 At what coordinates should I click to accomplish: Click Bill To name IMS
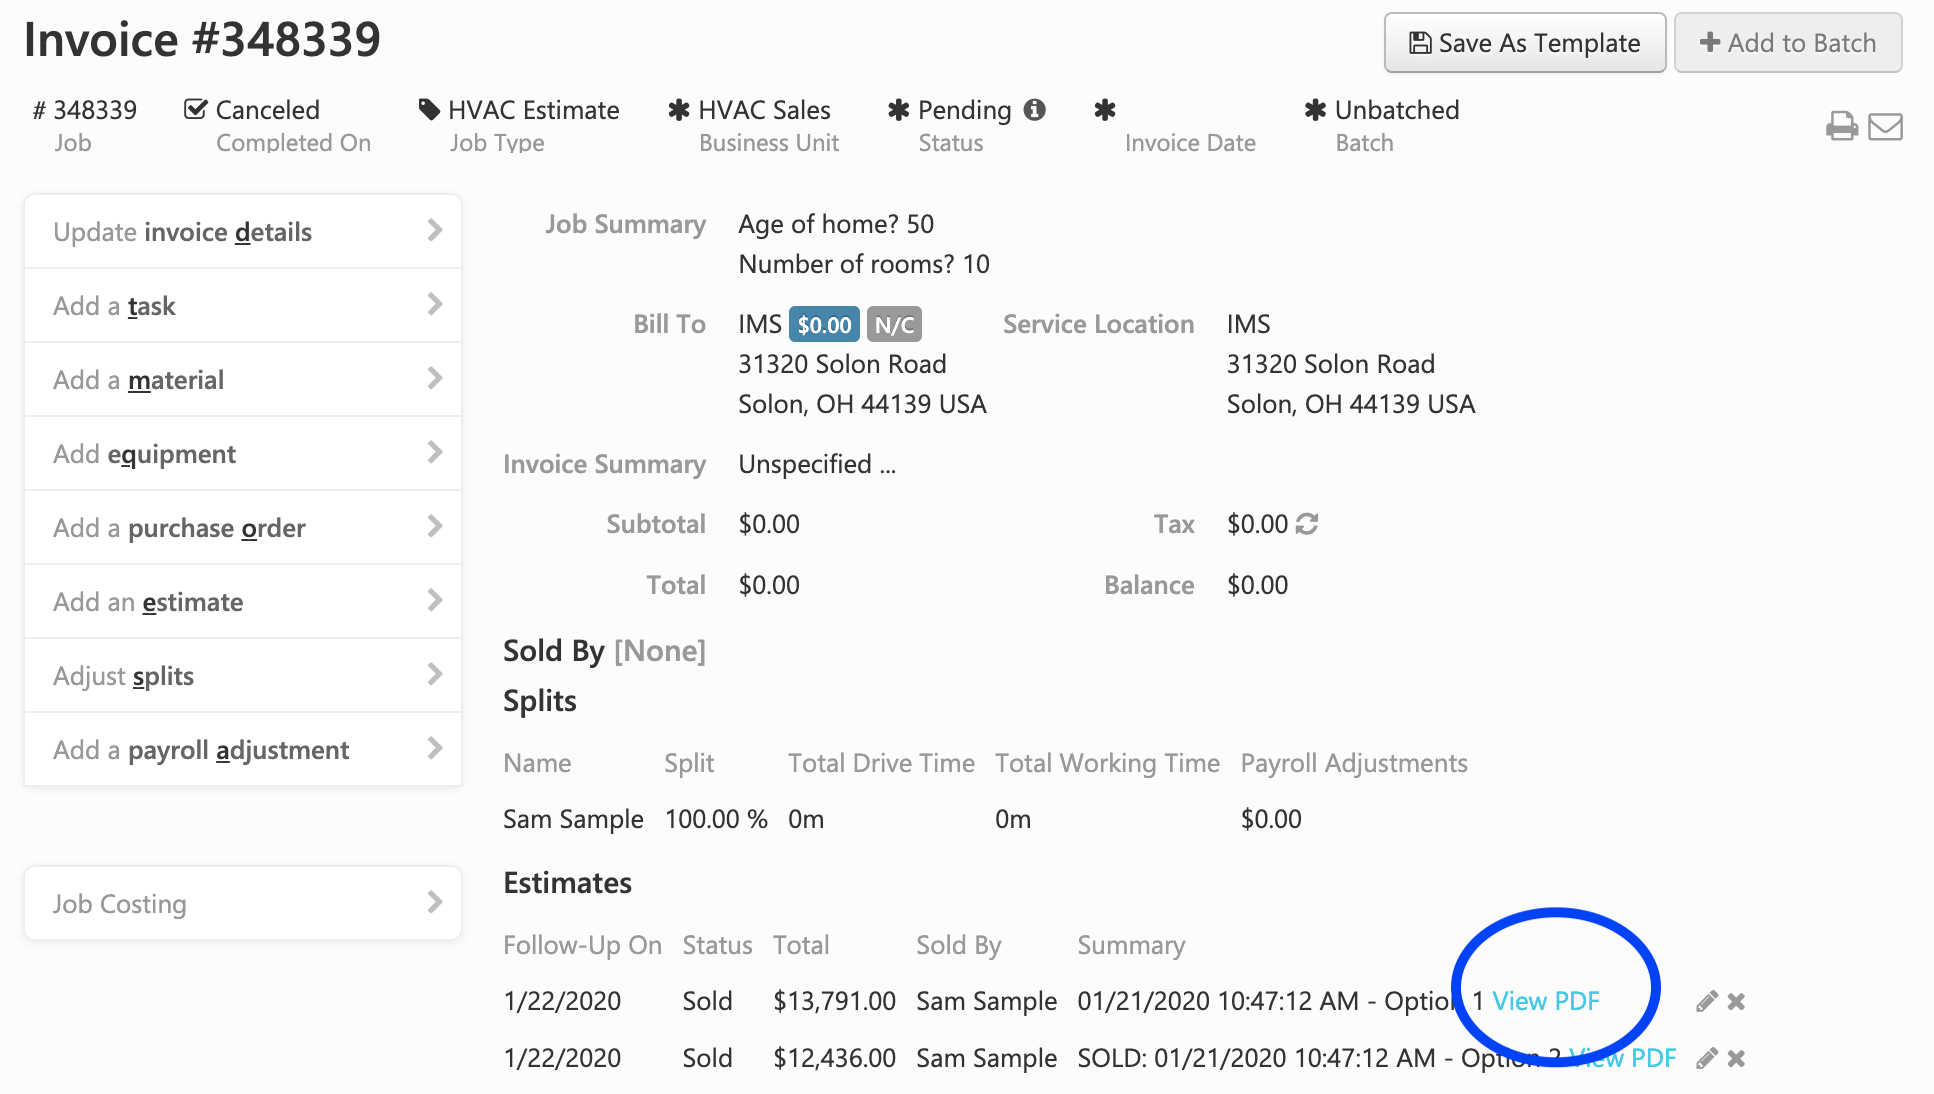click(760, 324)
